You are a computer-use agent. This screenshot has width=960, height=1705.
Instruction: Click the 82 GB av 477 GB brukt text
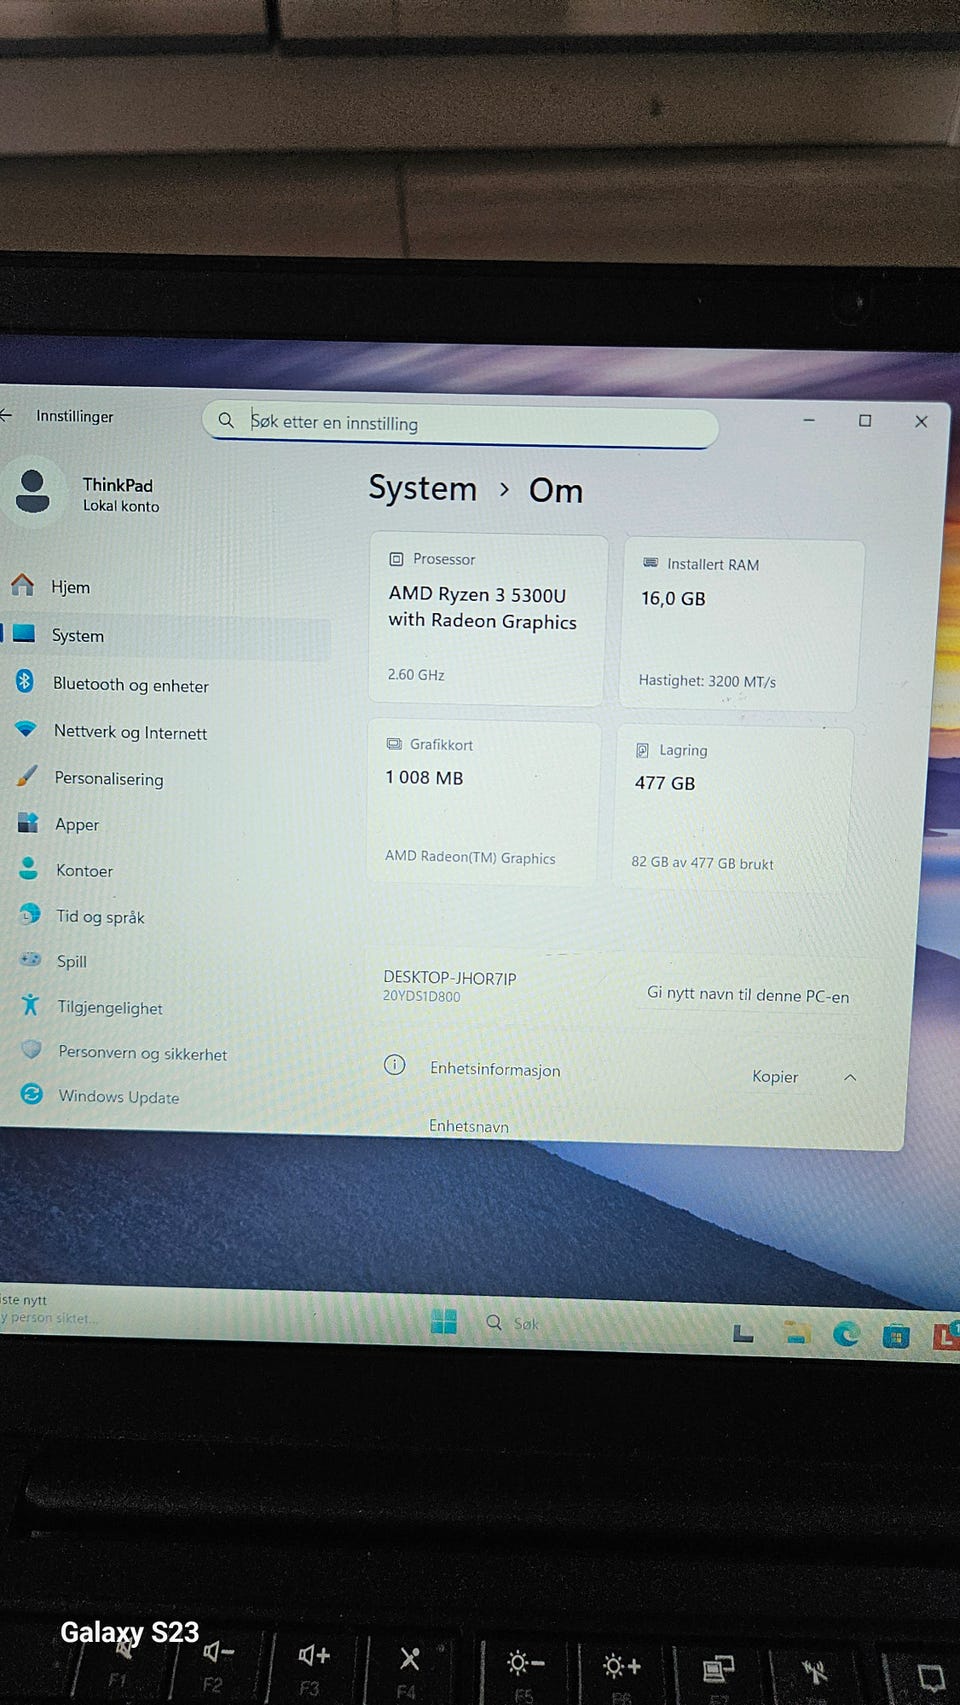tap(702, 862)
